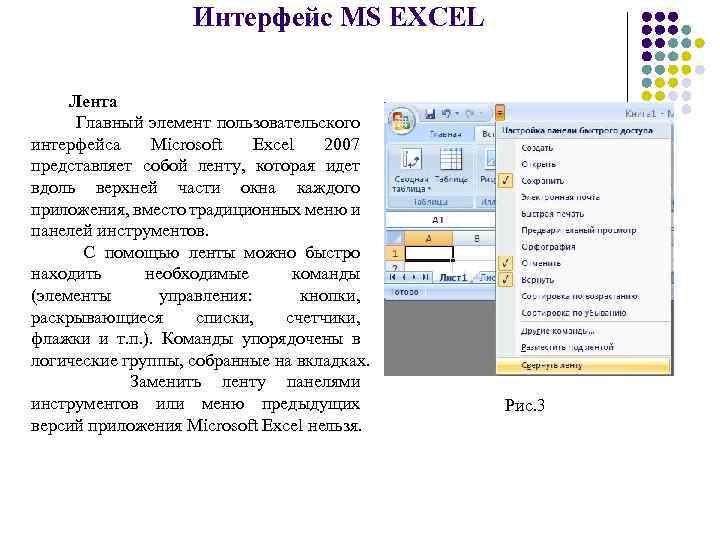Switch to the Вставка ribbon tab
Viewport: 720px width, 540px height.
pos(487,134)
